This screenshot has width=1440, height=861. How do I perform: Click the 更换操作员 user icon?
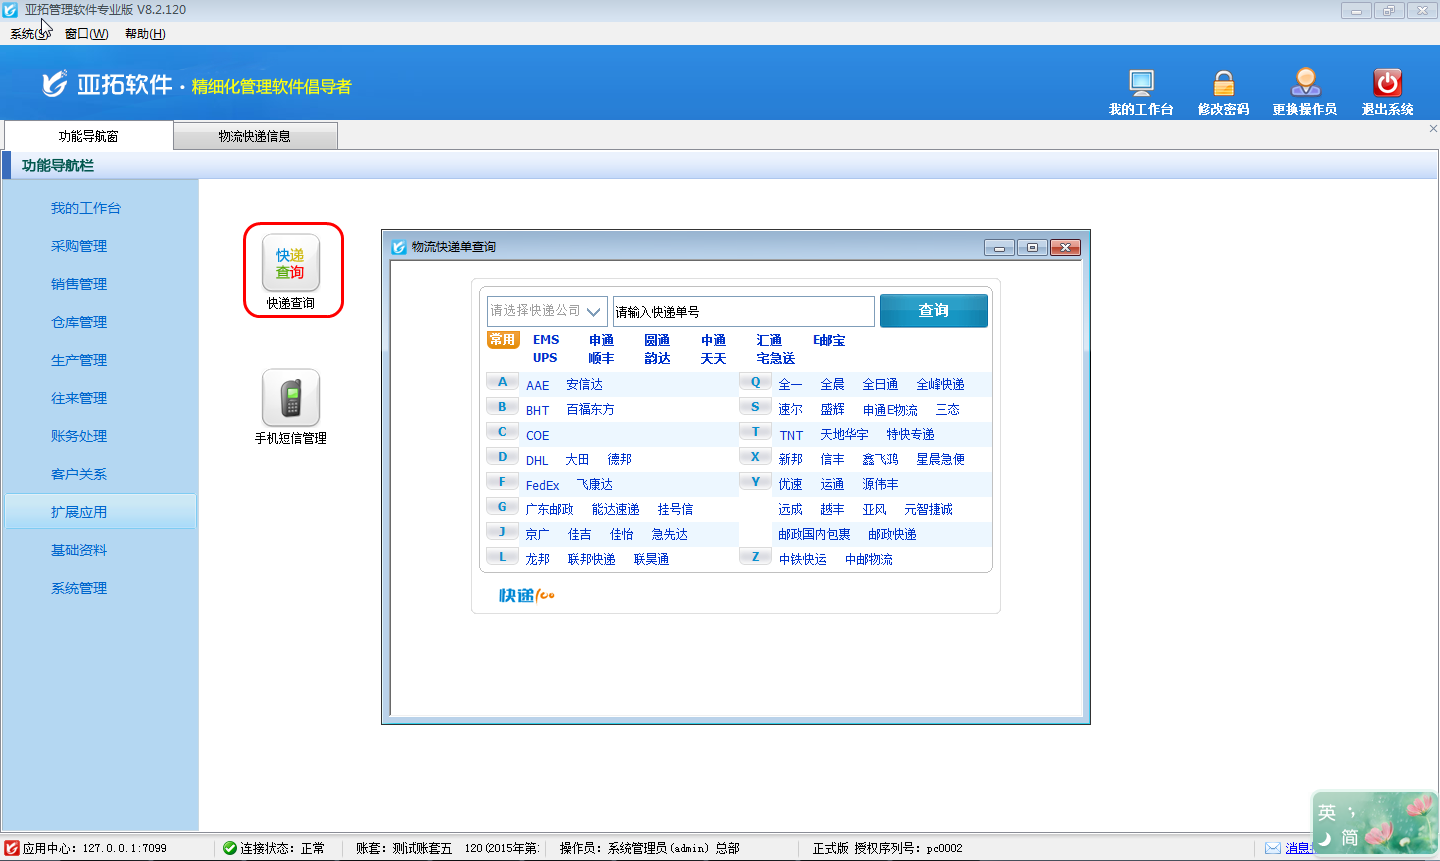pos(1305,83)
